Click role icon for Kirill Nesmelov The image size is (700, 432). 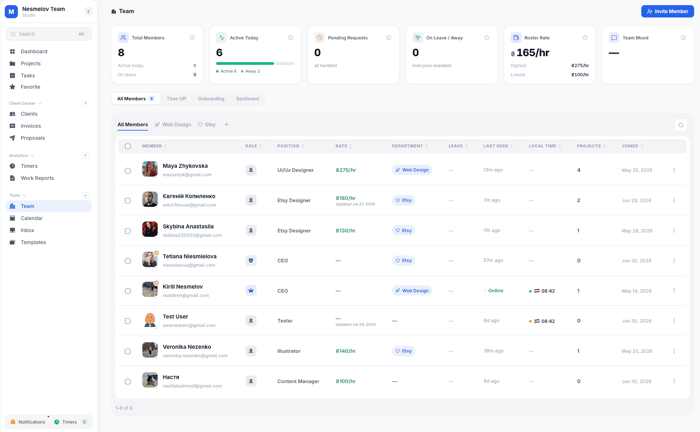point(251,291)
